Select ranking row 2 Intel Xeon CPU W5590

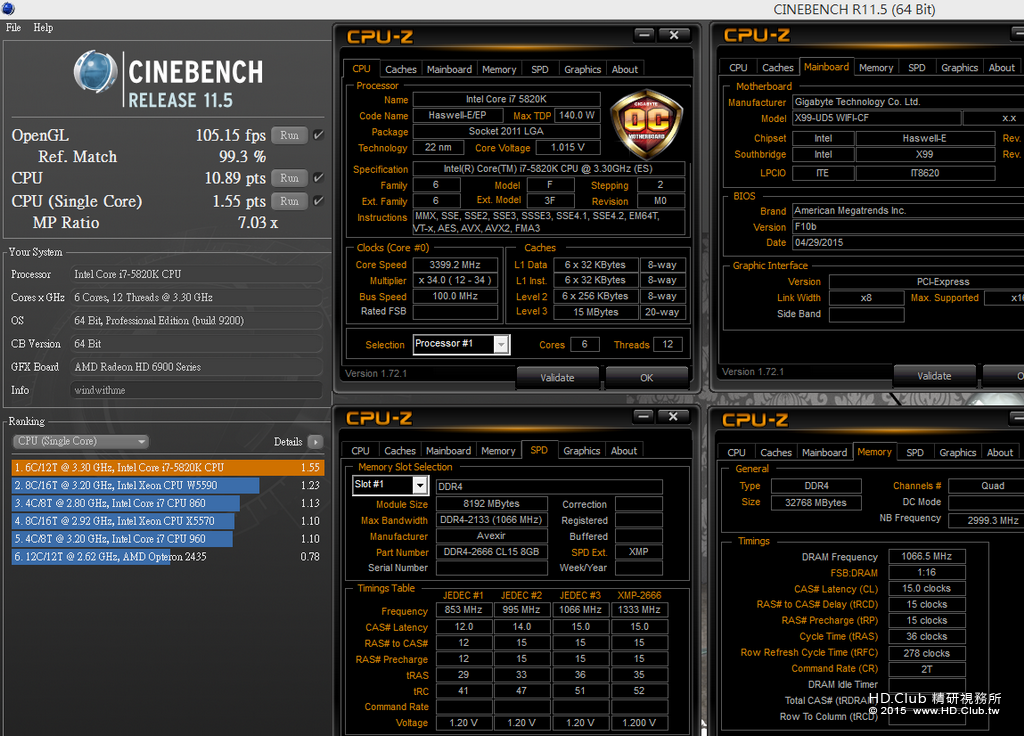[x=168, y=485]
